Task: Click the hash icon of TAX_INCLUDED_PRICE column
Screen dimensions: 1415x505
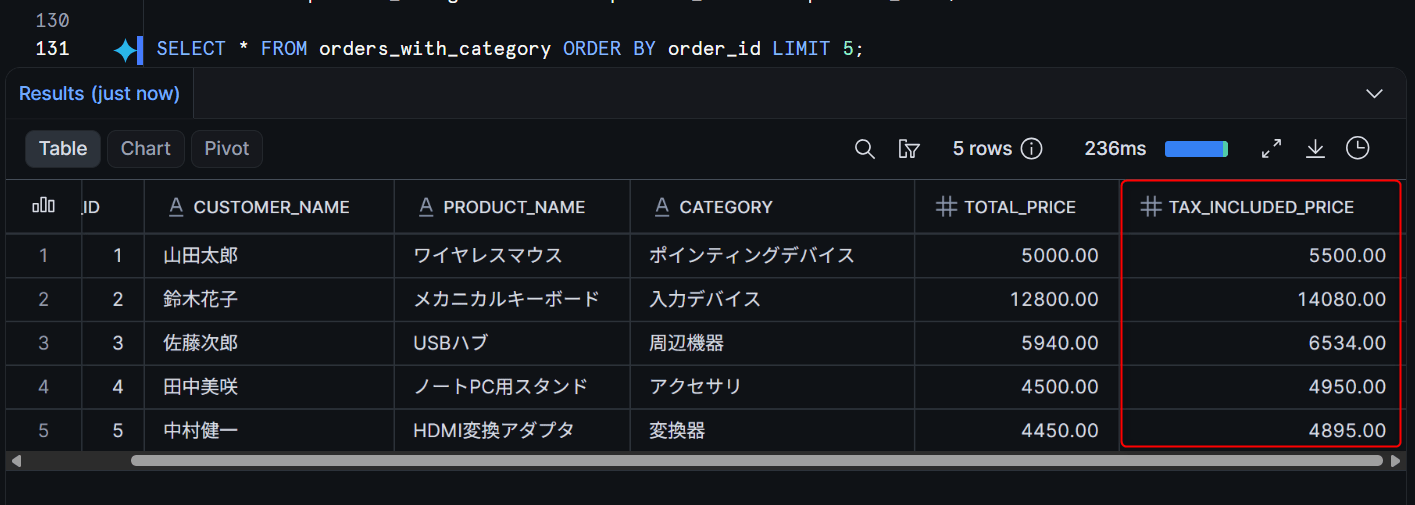Action: click(x=1151, y=207)
